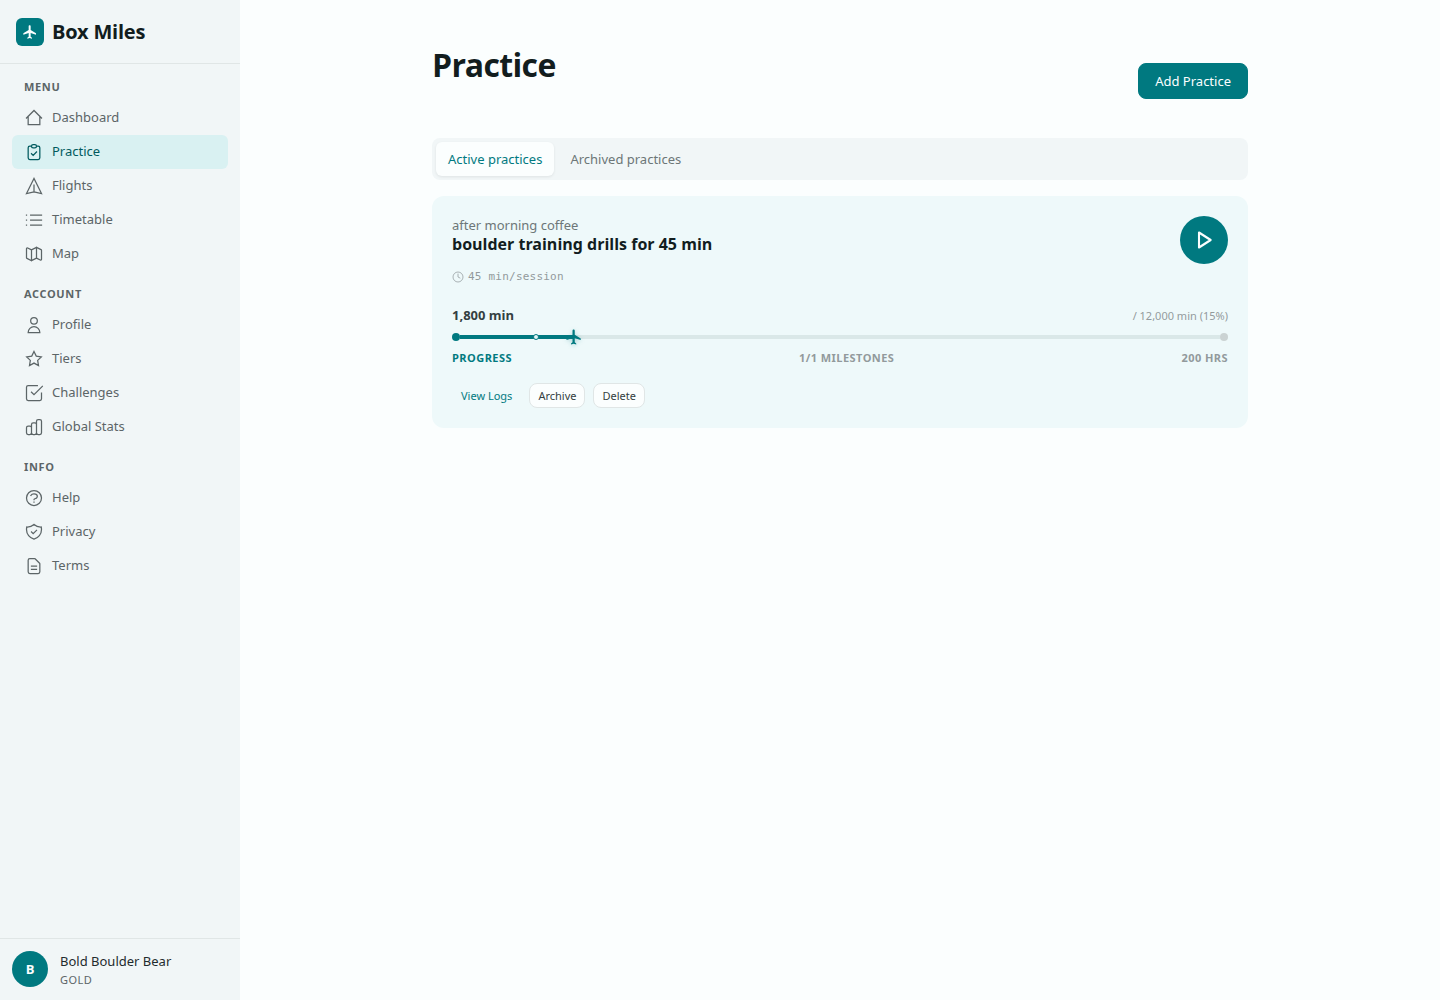Click the end dot of progress bar
The width and height of the screenshot is (1440, 1000).
(1224, 337)
